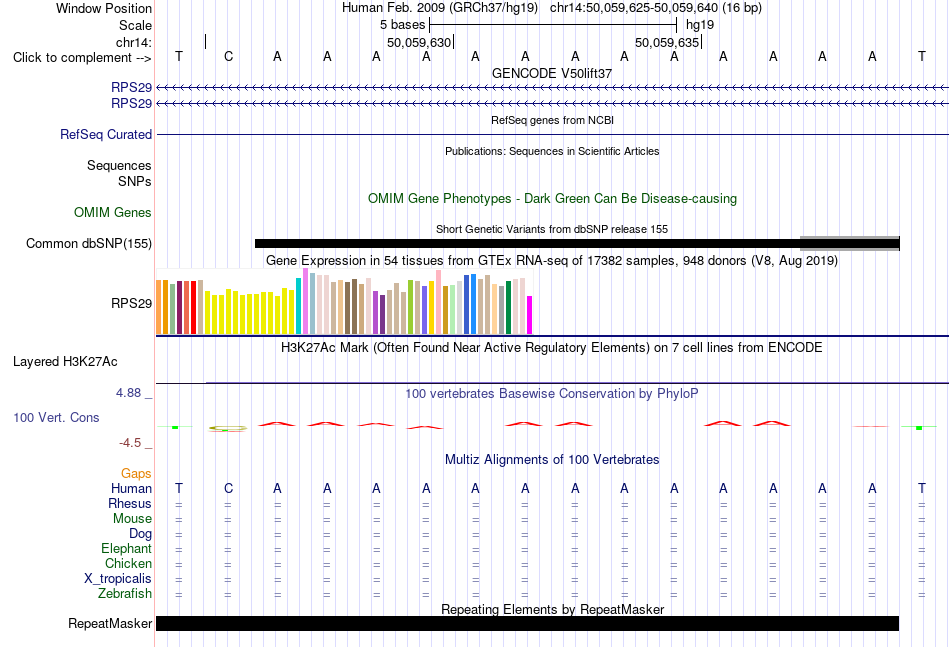The height and width of the screenshot is (647, 950).
Task: Open H3K27Ac Mark track title
Action: 552,348
